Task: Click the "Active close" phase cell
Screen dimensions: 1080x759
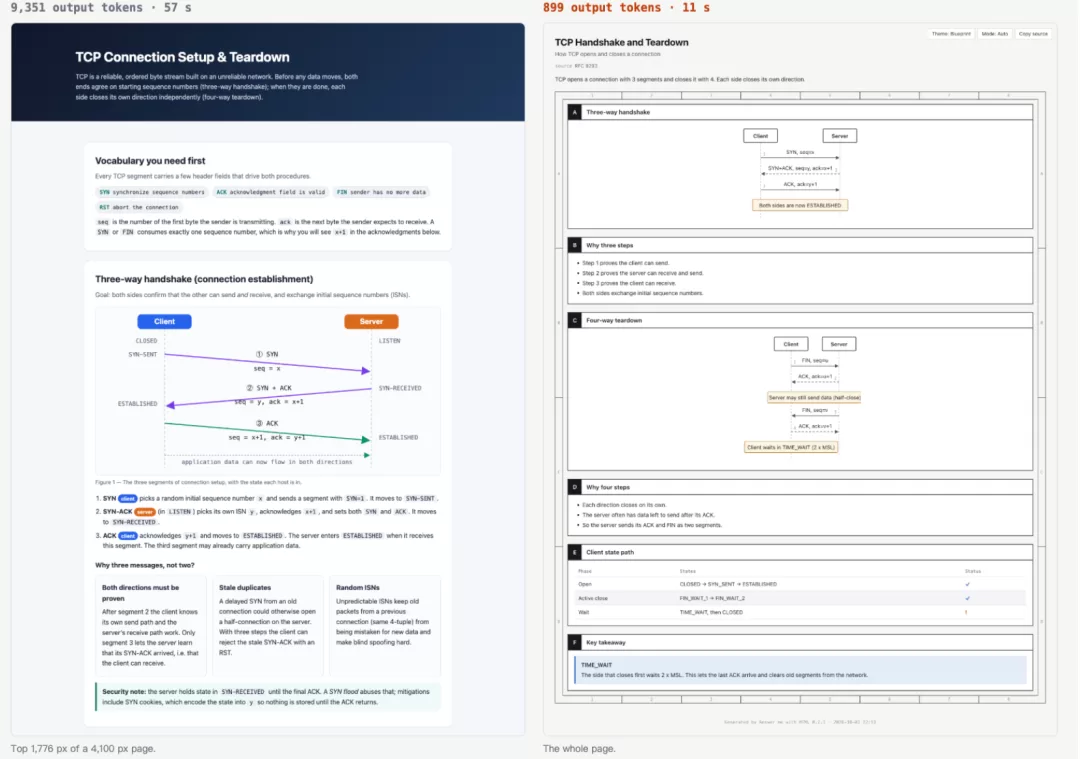Action: 592,599
